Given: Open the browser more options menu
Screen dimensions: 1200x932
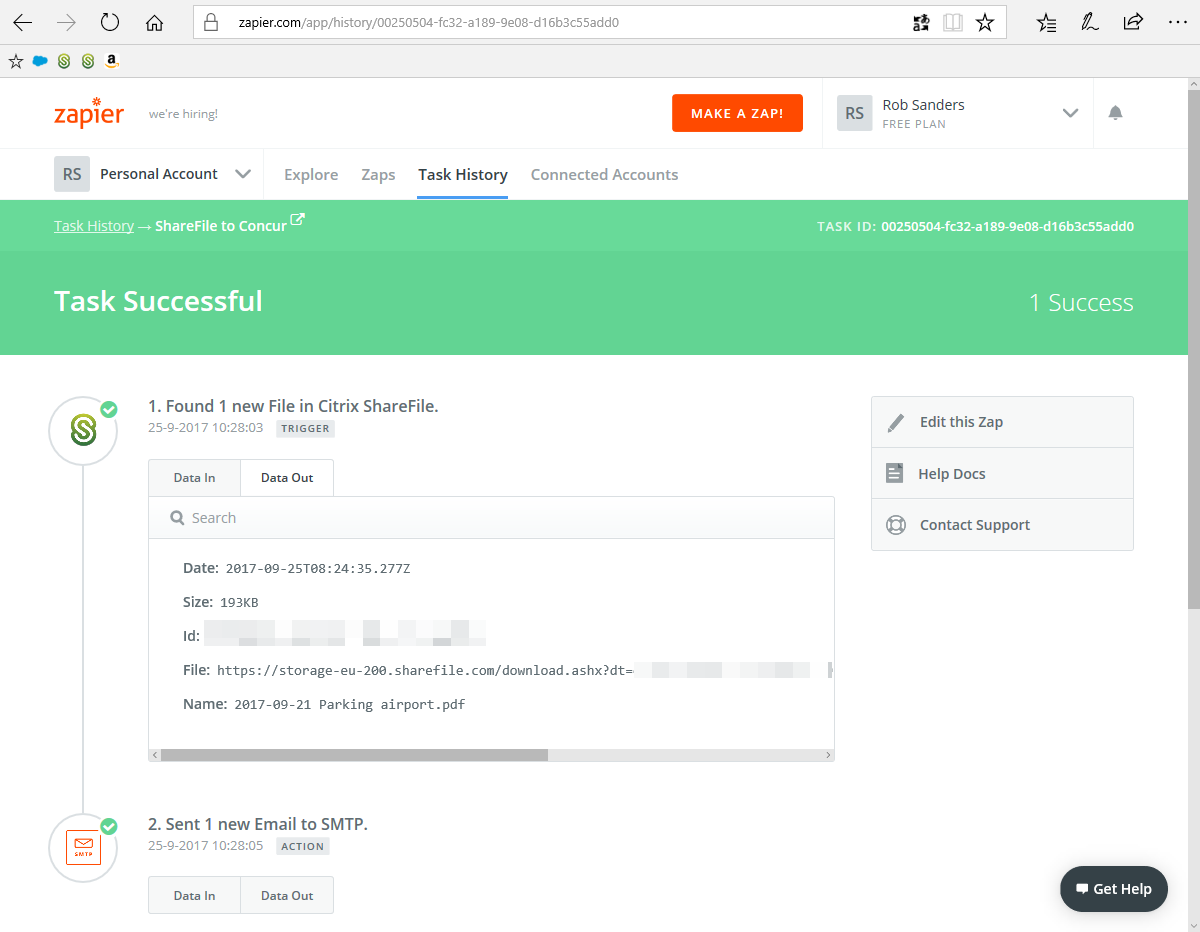Looking at the screenshot, I should [x=1177, y=22].
